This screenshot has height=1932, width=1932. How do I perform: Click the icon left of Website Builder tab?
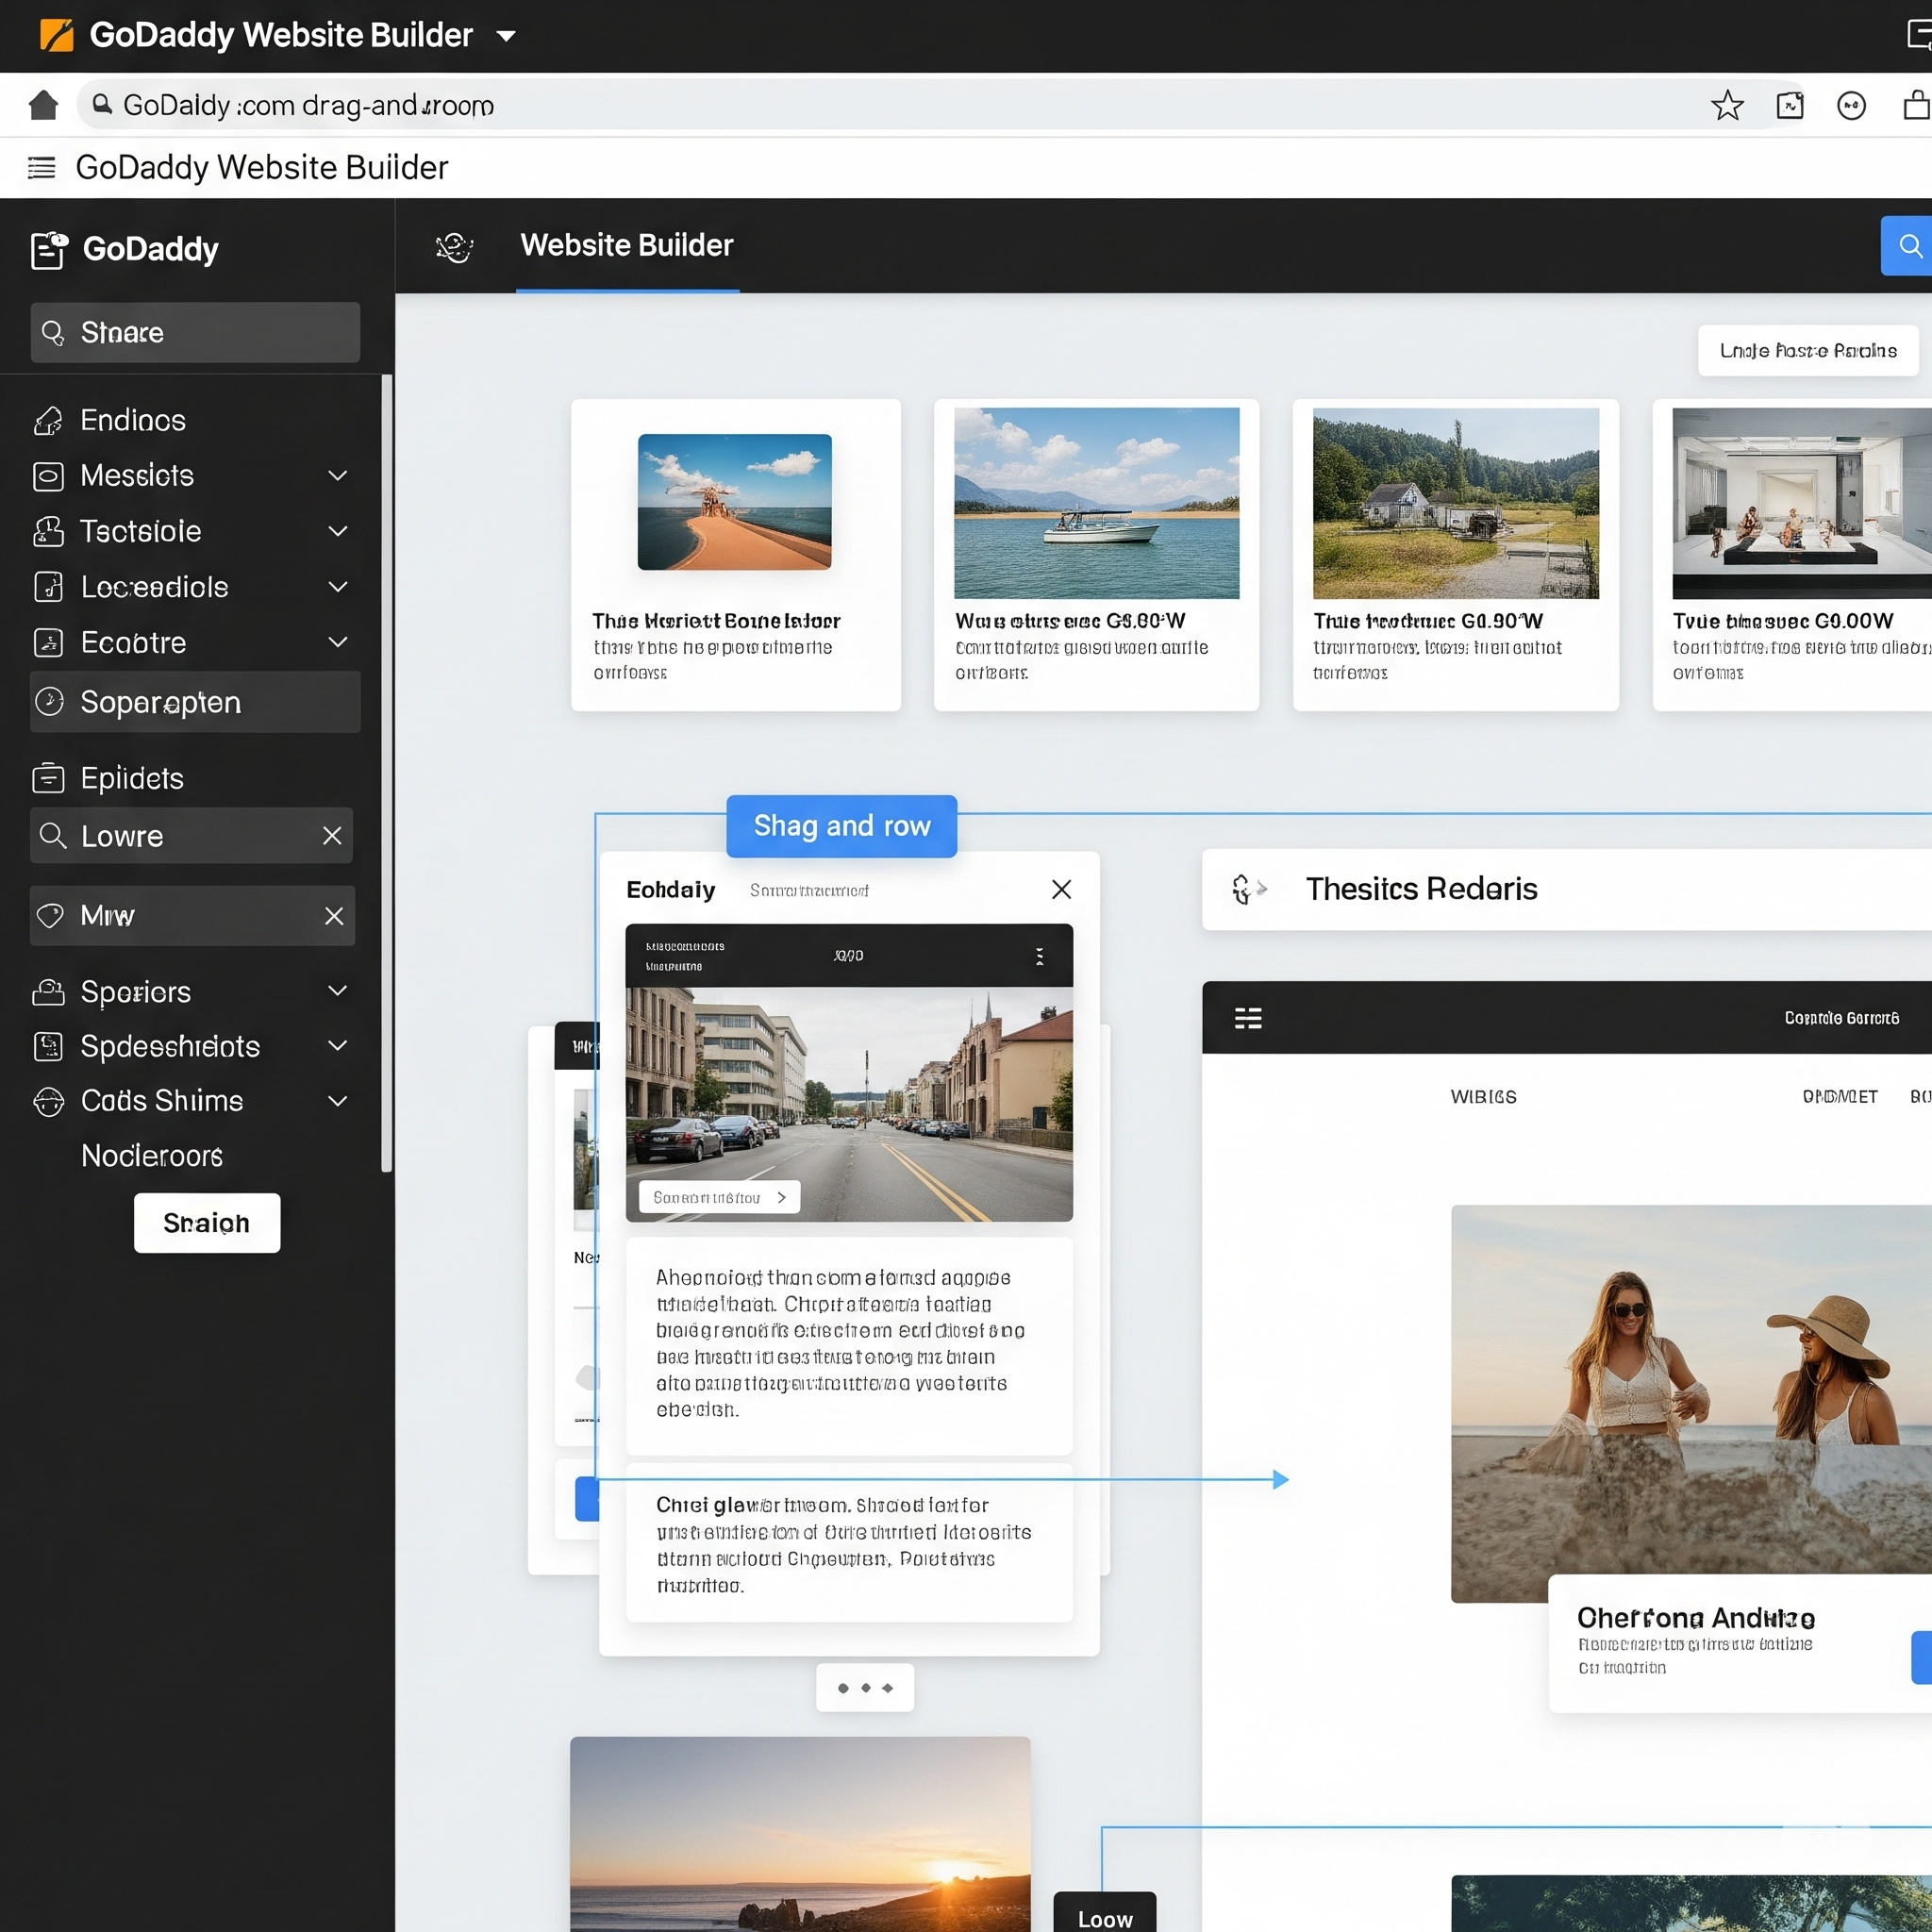[454, 247]
